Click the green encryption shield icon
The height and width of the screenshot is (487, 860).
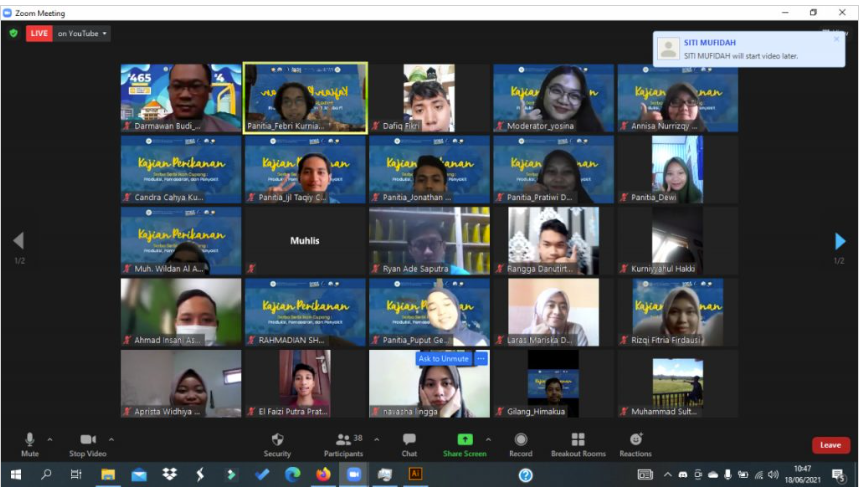13,33
